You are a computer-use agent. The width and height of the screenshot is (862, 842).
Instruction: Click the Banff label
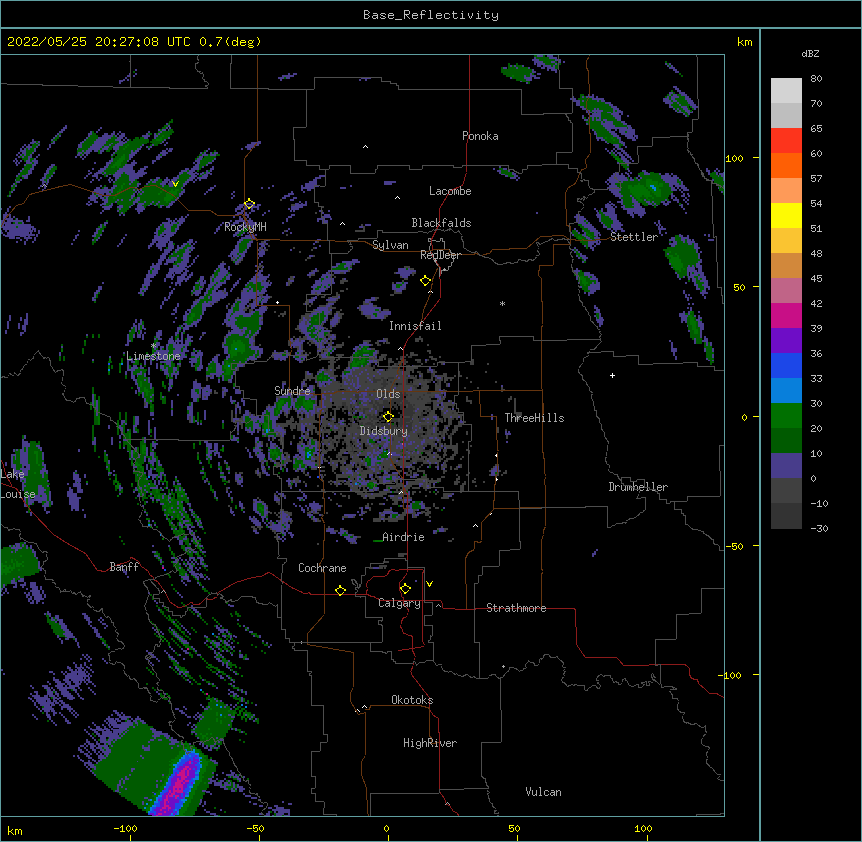124,567
